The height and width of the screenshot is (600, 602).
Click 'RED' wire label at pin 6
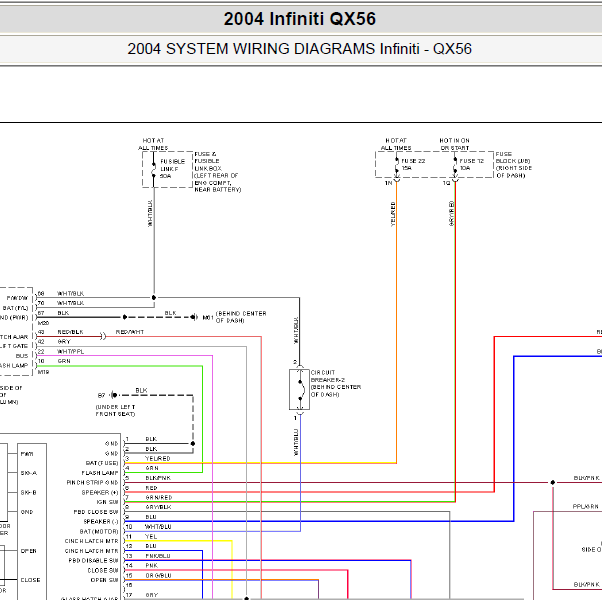151,488
